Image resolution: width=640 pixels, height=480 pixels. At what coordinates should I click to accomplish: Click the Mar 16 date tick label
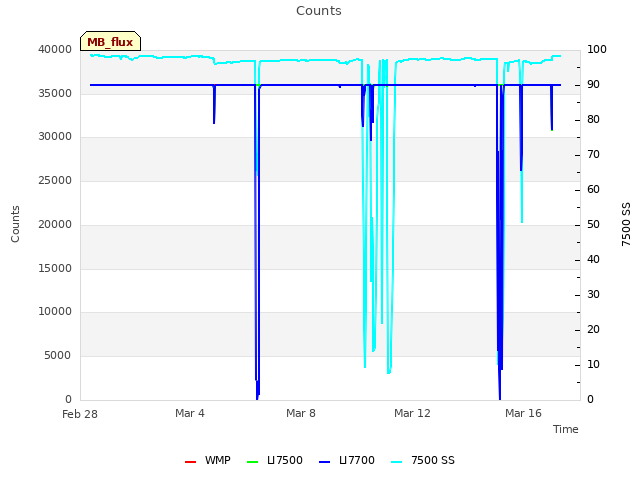tap(523, 413)
